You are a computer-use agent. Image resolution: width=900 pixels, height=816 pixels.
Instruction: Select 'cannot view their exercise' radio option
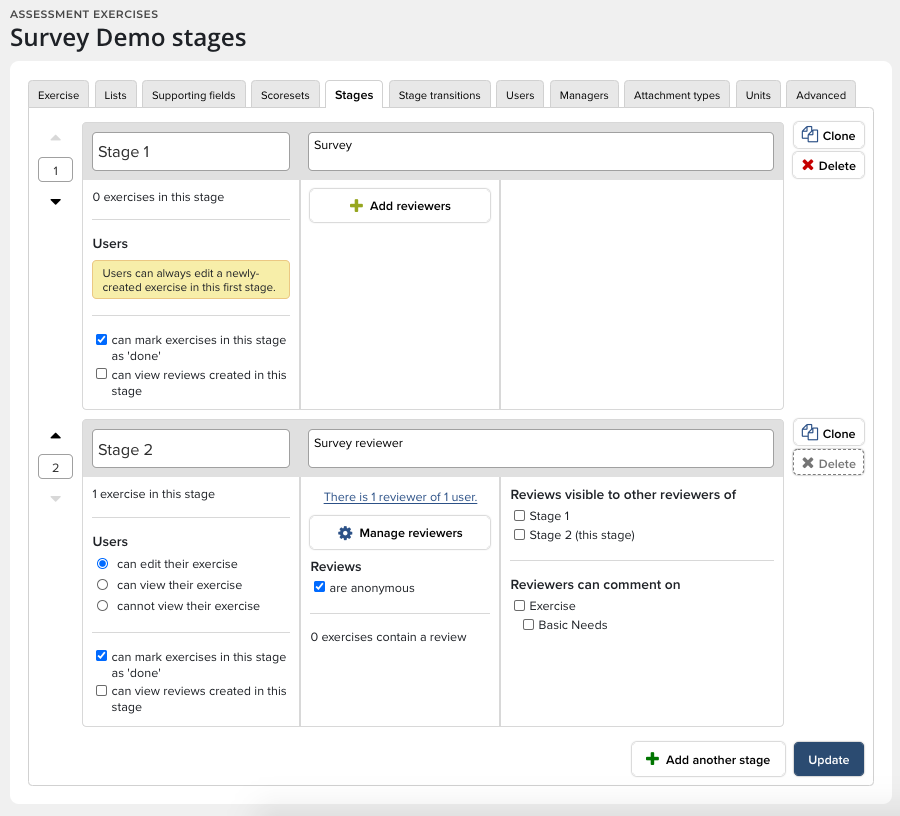pos(102,606)
